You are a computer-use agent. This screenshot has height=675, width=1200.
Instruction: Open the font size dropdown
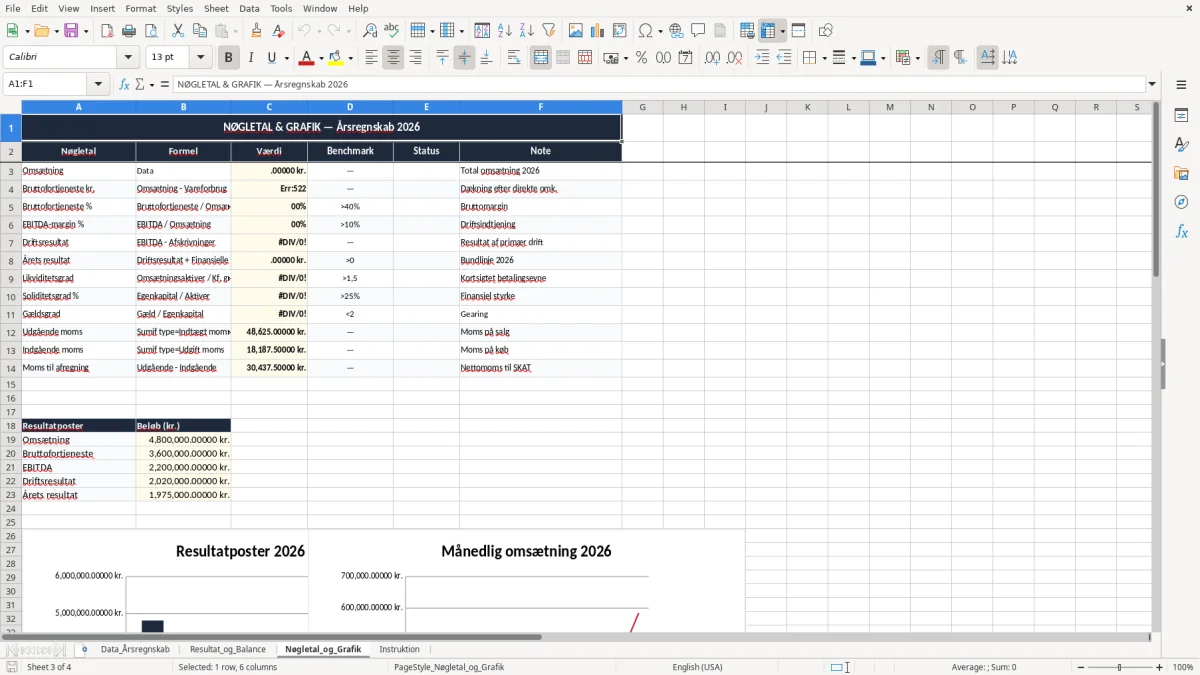(200, 58)
